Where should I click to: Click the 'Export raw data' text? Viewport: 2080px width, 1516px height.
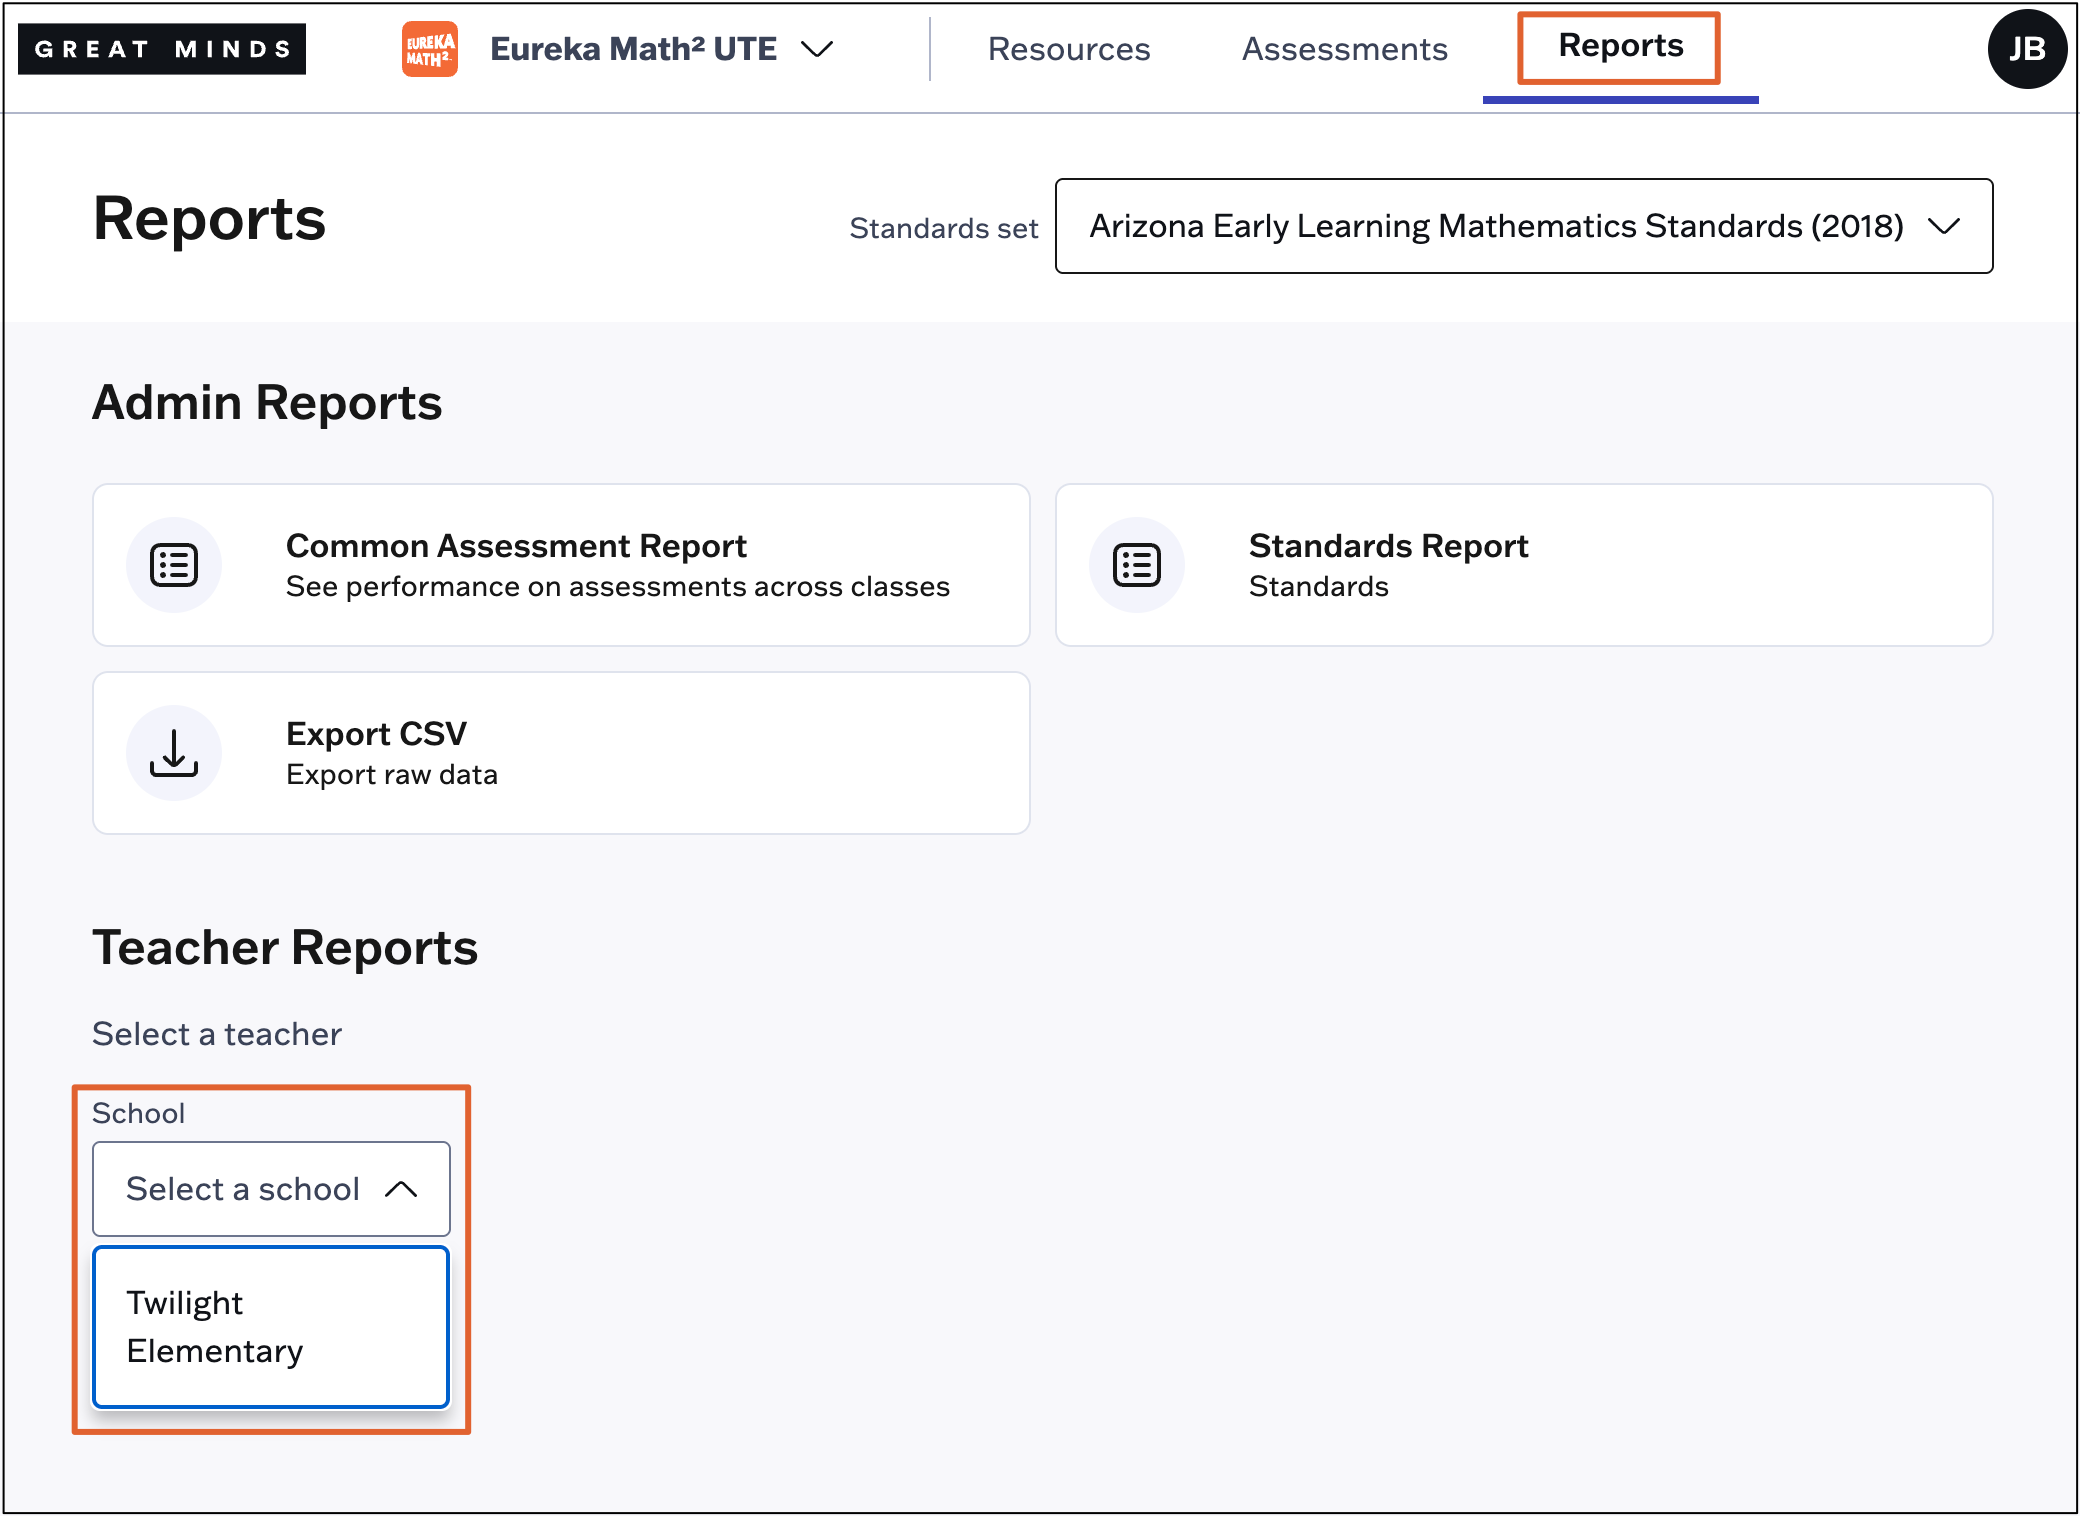(x=392, y=775)
